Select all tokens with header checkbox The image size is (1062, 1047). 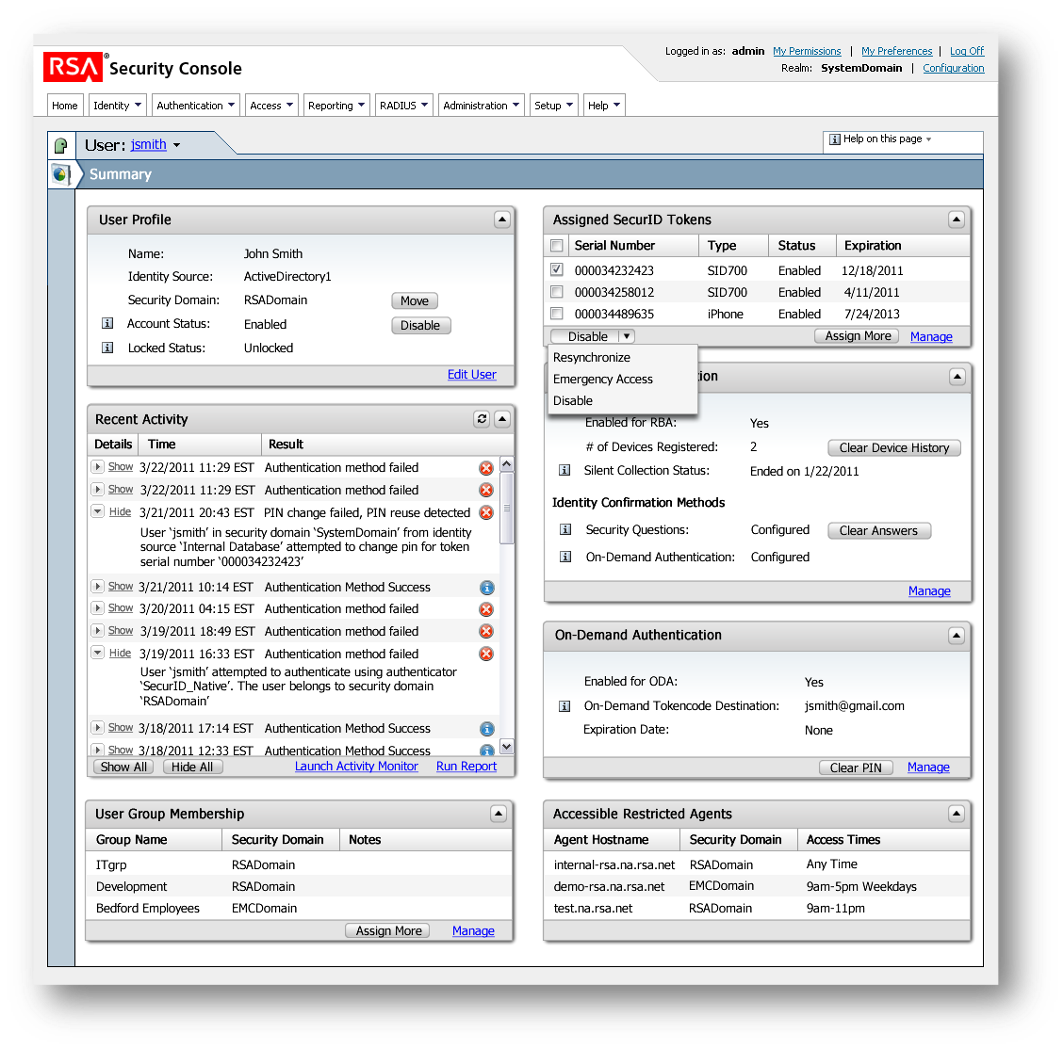pos(557,245)
